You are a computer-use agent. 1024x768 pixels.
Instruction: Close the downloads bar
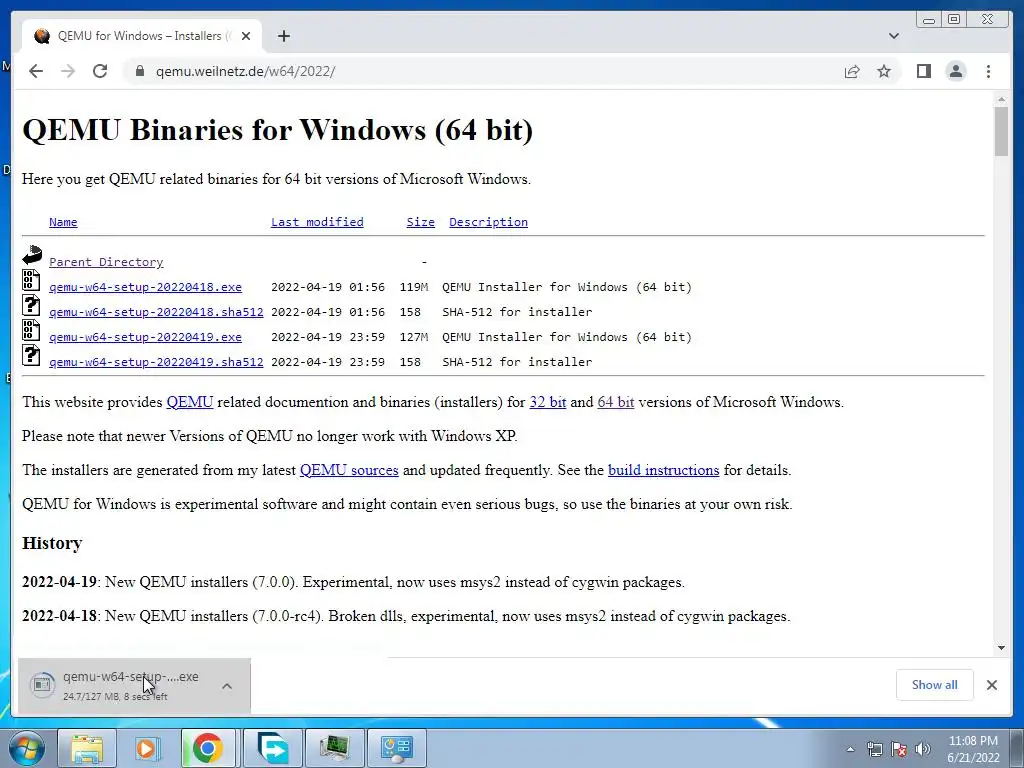pos(992,684)
